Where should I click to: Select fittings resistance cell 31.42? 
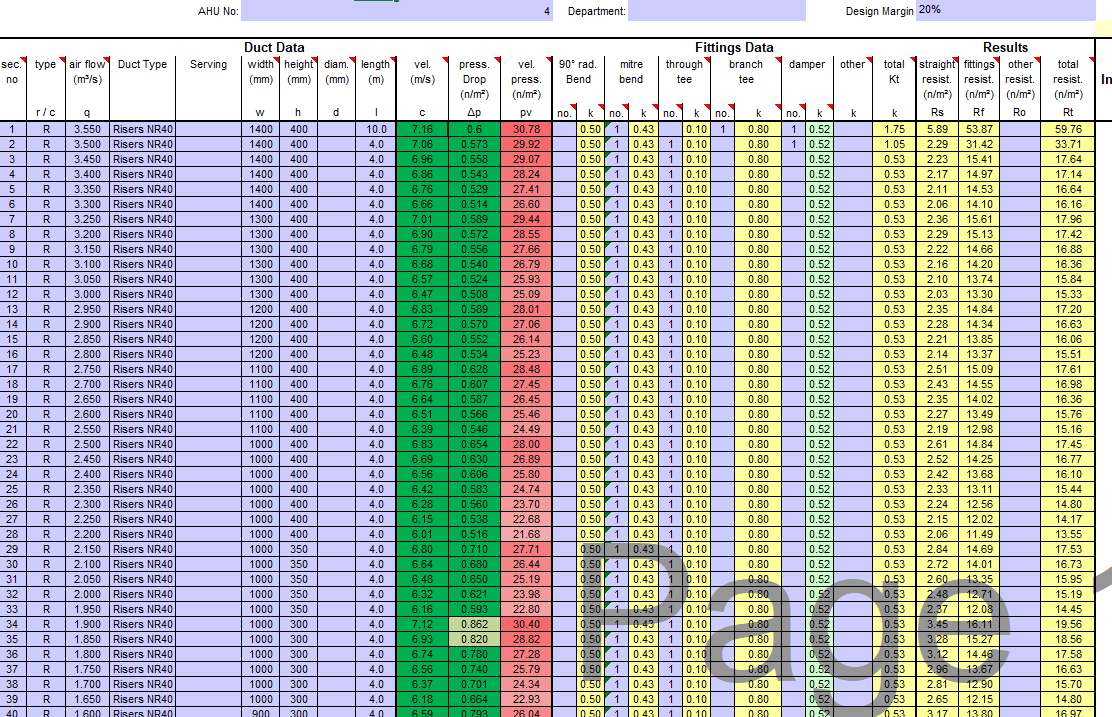point(979,144)
